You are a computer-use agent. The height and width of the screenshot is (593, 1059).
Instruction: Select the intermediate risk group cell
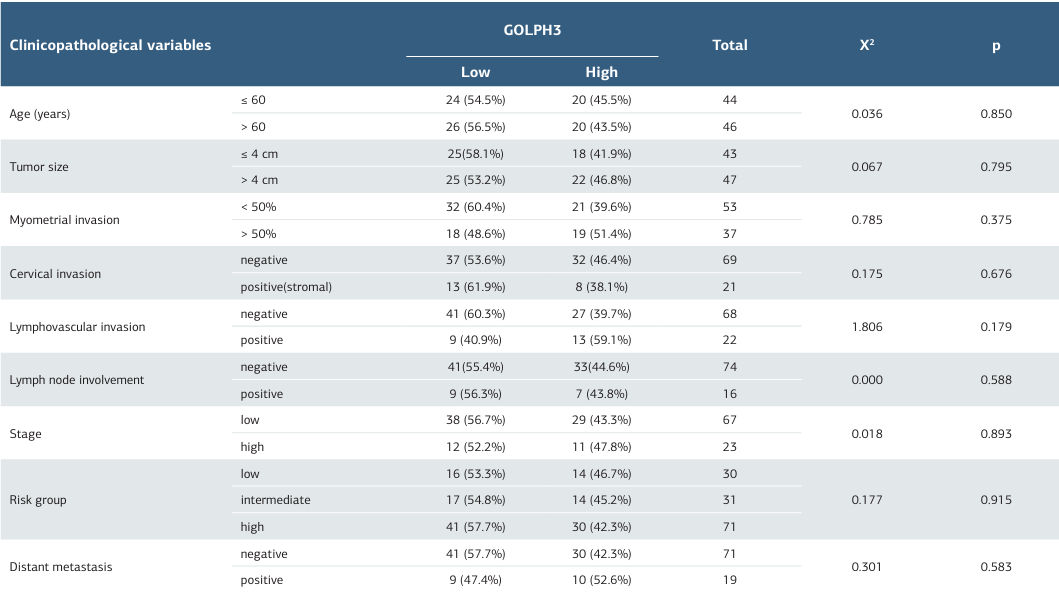coord(275,500)
